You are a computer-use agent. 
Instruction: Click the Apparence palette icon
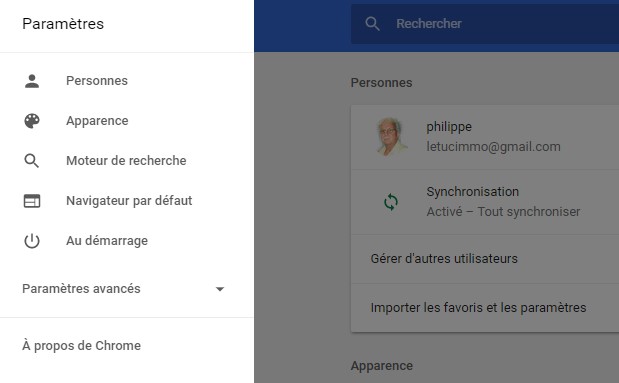click(x=32, y=121)
